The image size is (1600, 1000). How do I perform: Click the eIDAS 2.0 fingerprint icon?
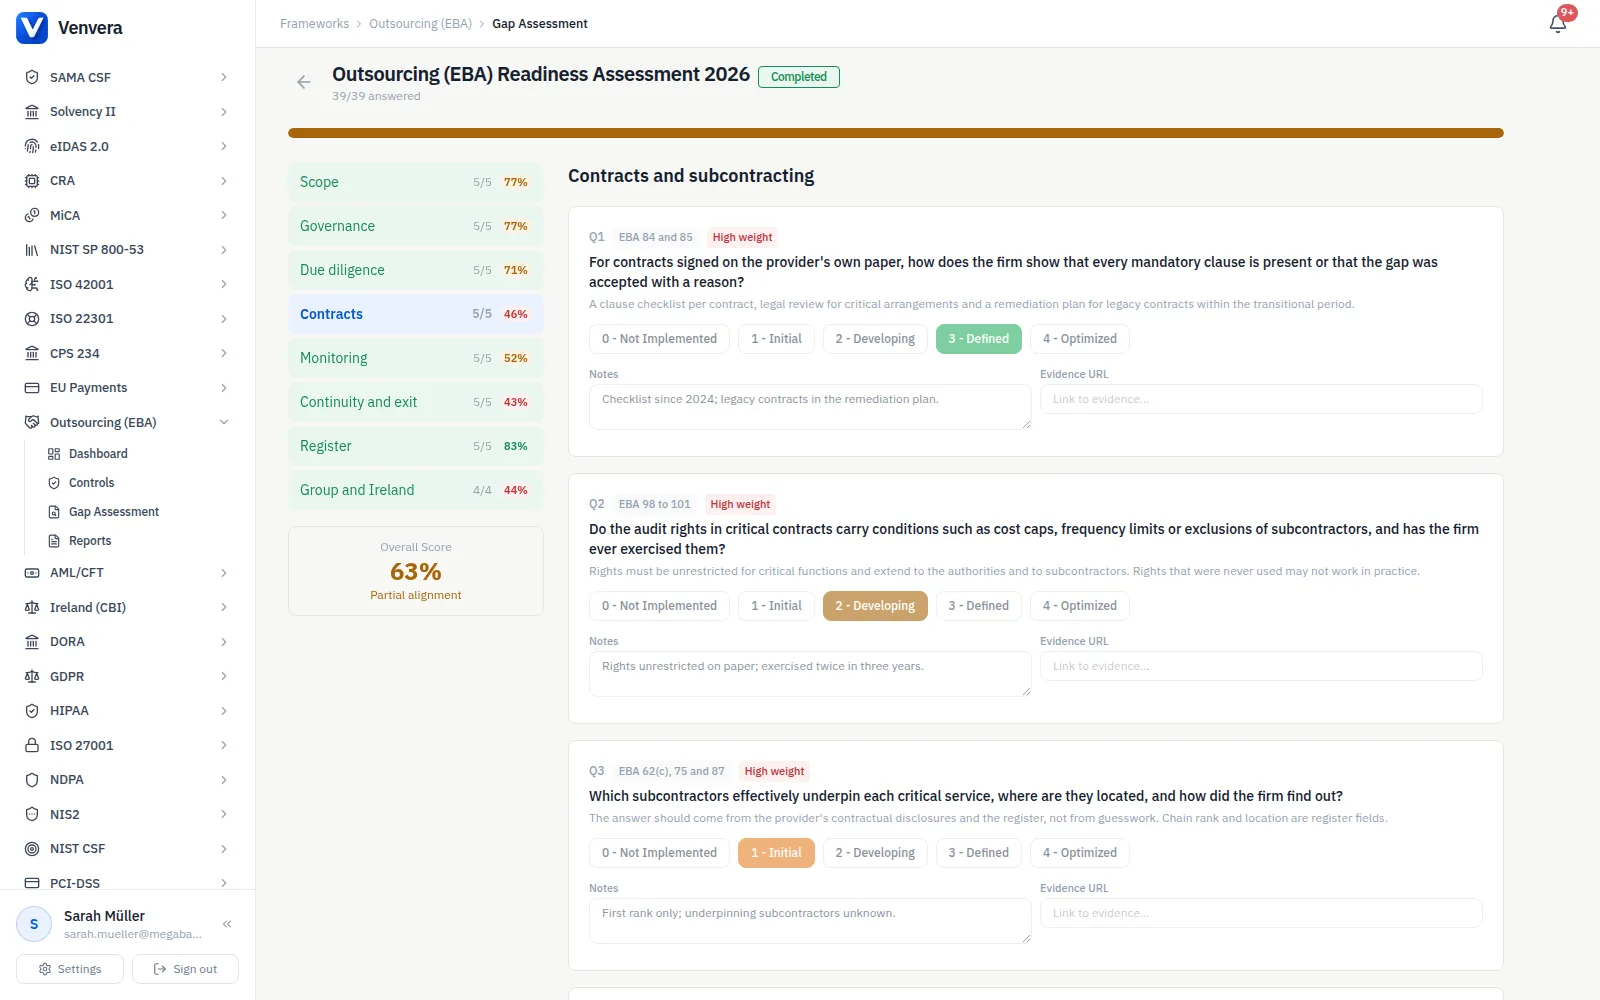(32, 146)
